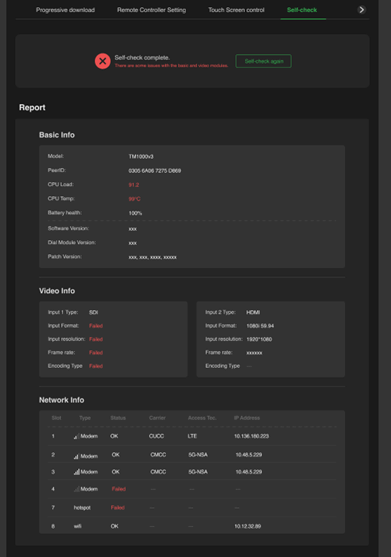The height and width of the screenshot is (557, 391).
Task: Click the Carrier column header
Action: tap(157, 418)
